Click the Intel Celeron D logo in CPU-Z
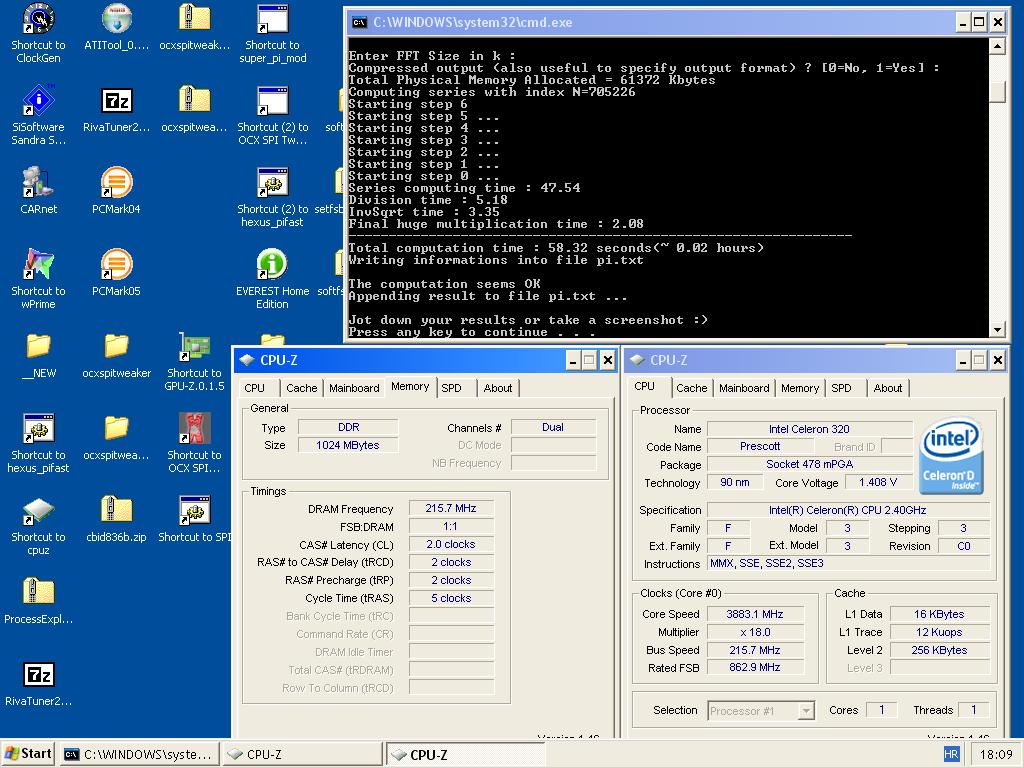The image size is (1024, 768). tap(952, 455)
